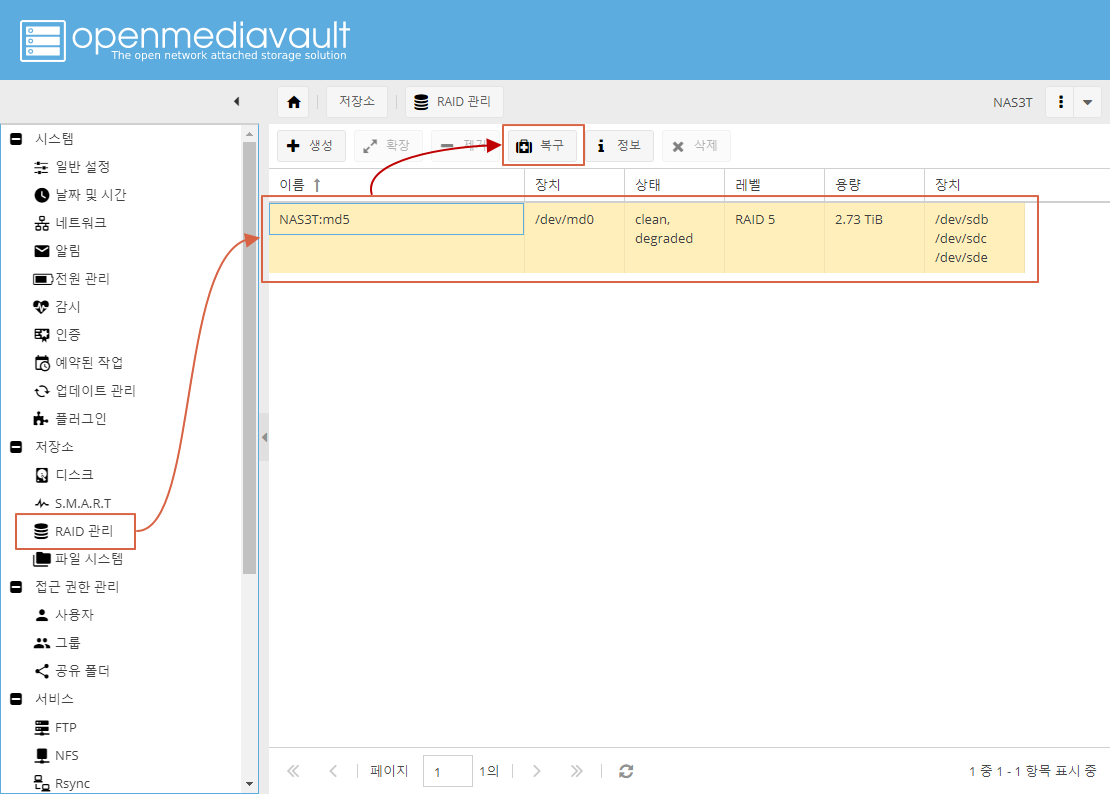
Task: Open the FTP service page
Action: 55,727
